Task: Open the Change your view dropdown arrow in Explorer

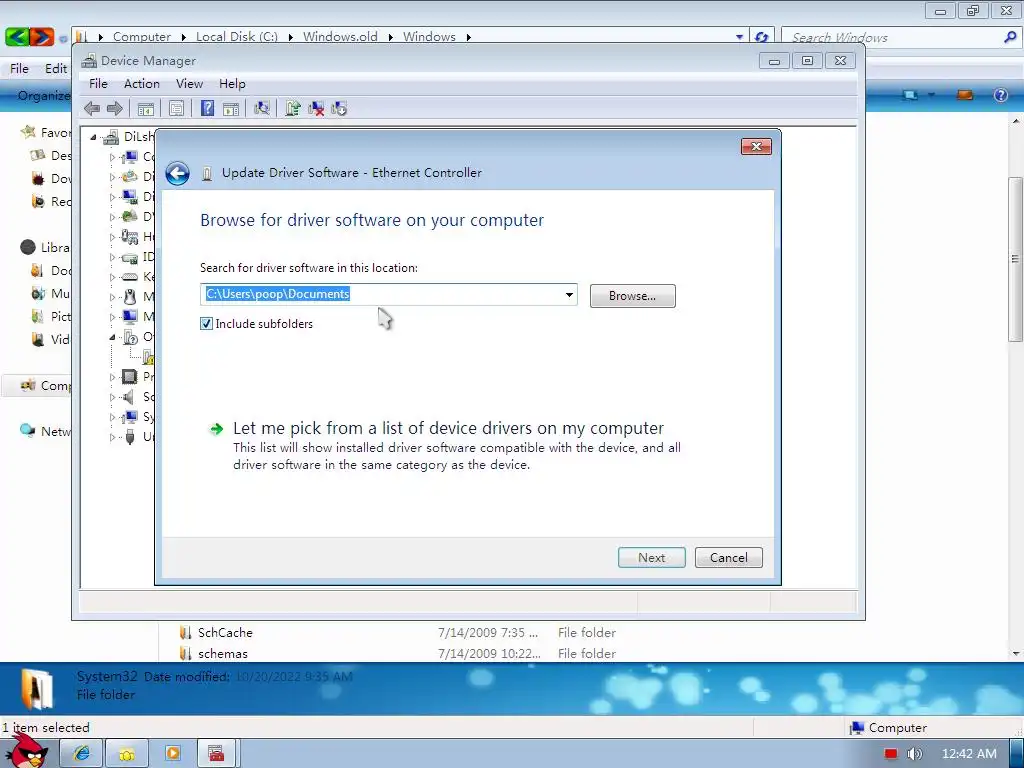Action: [x=931, y=95]
